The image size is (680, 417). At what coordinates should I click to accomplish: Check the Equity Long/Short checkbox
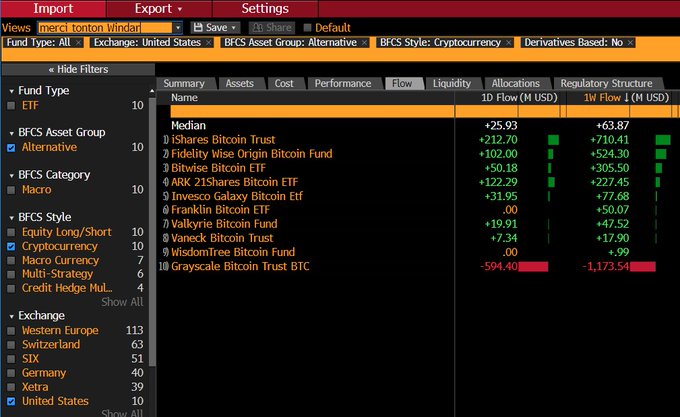coord(11,232)
